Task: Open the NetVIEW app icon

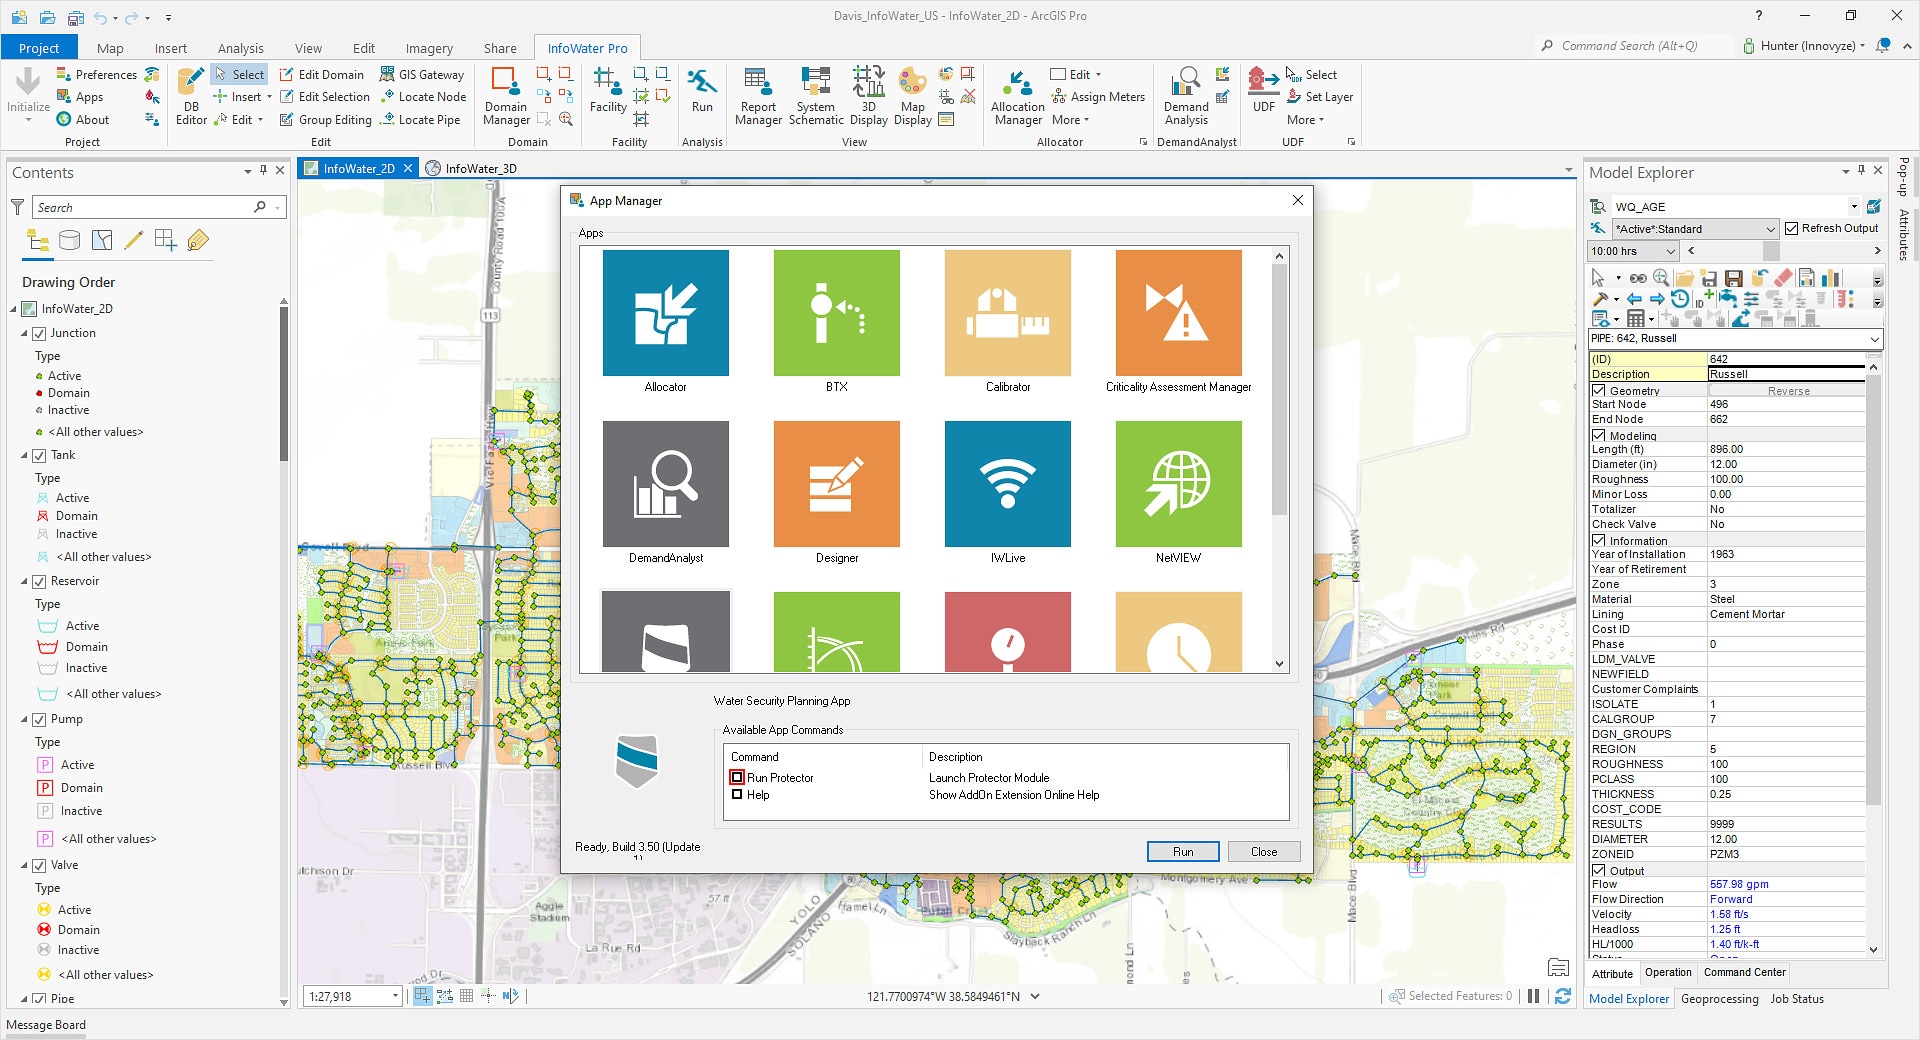Action: point(1178,484)
